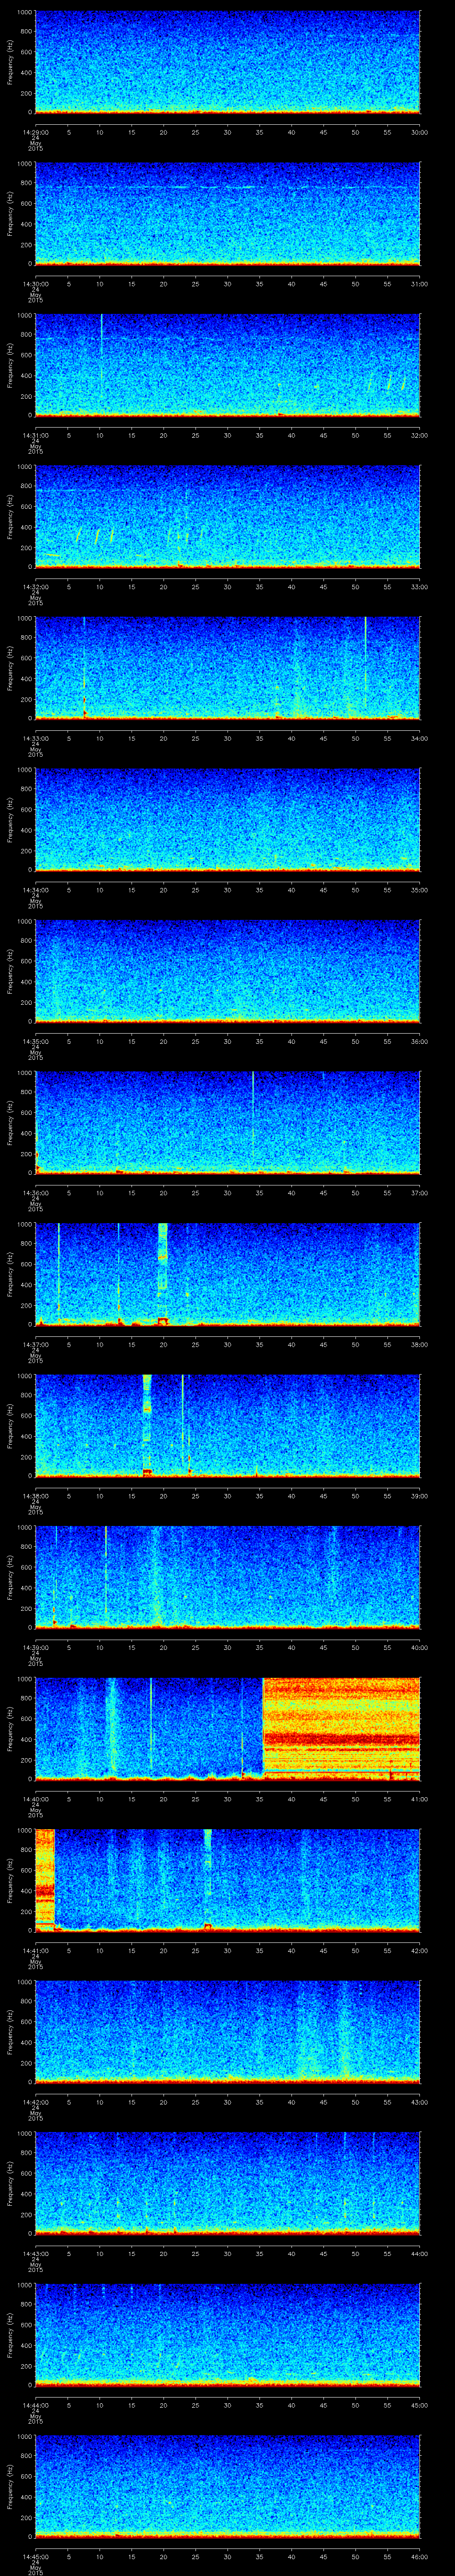Image resolution: width=455 pixels, height=2576 pixels.
Task: Click the 46:00 end time label
Action: [419, 2556]
